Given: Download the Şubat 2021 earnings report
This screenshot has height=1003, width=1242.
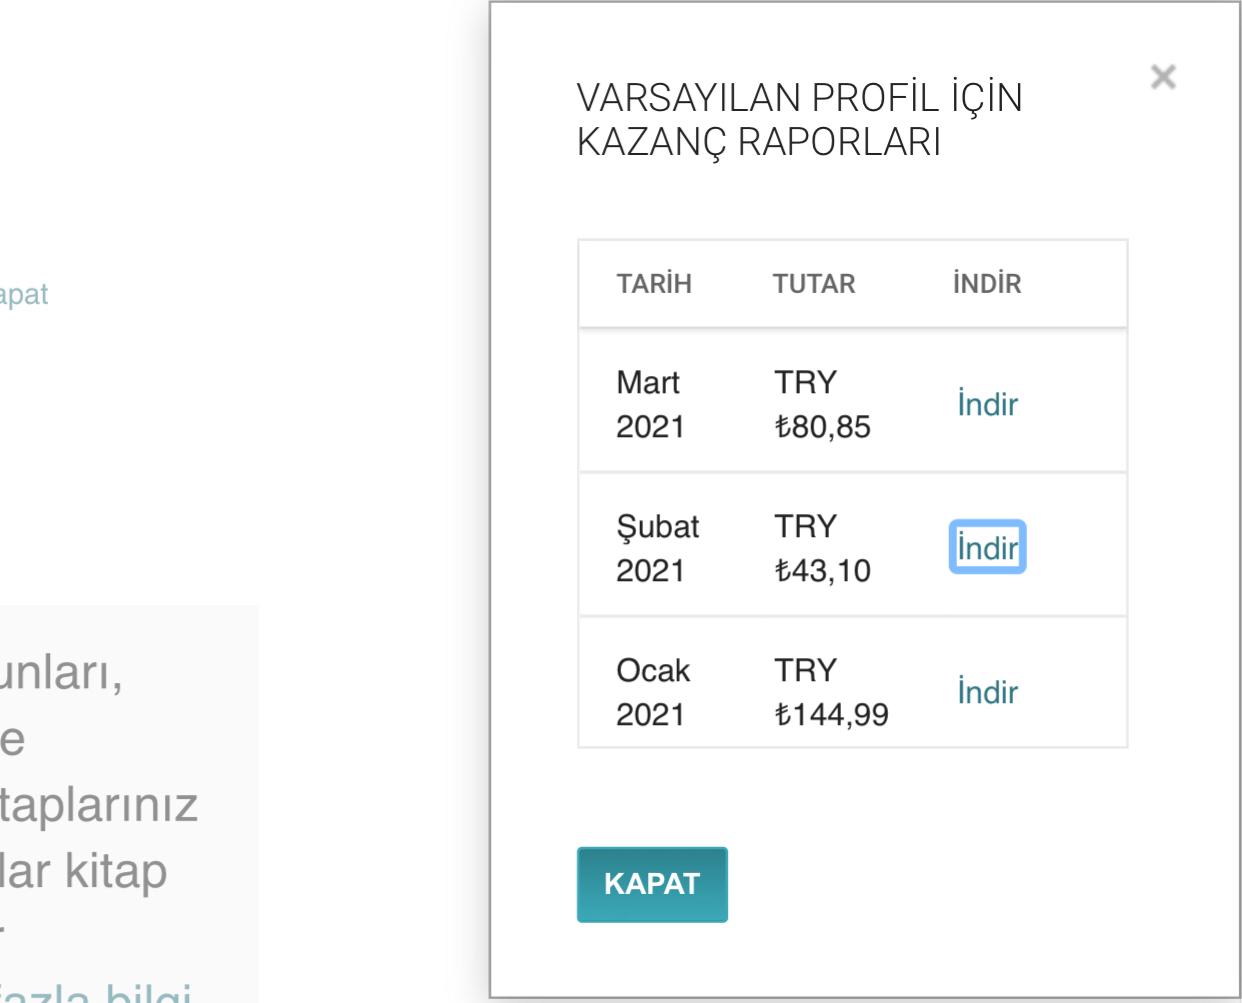Looking at the screenshot, I should coord(988,547).
